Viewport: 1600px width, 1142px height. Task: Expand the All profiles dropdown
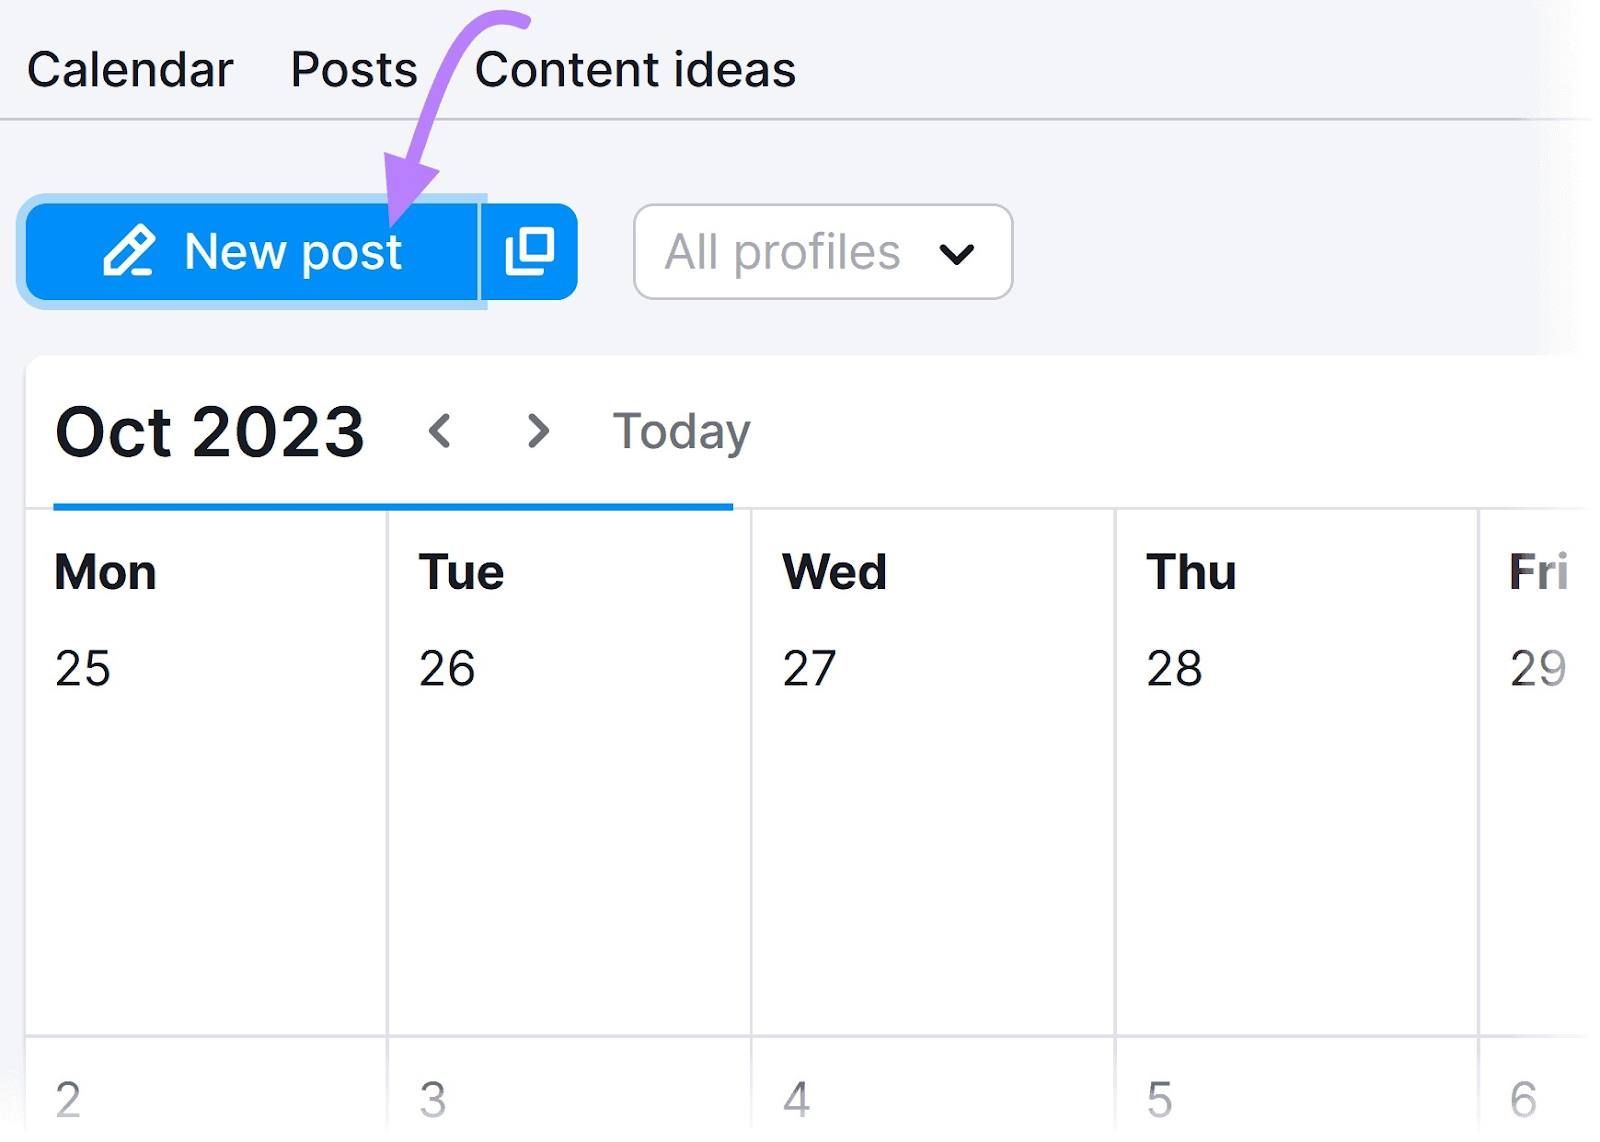(x=823, y=252)
